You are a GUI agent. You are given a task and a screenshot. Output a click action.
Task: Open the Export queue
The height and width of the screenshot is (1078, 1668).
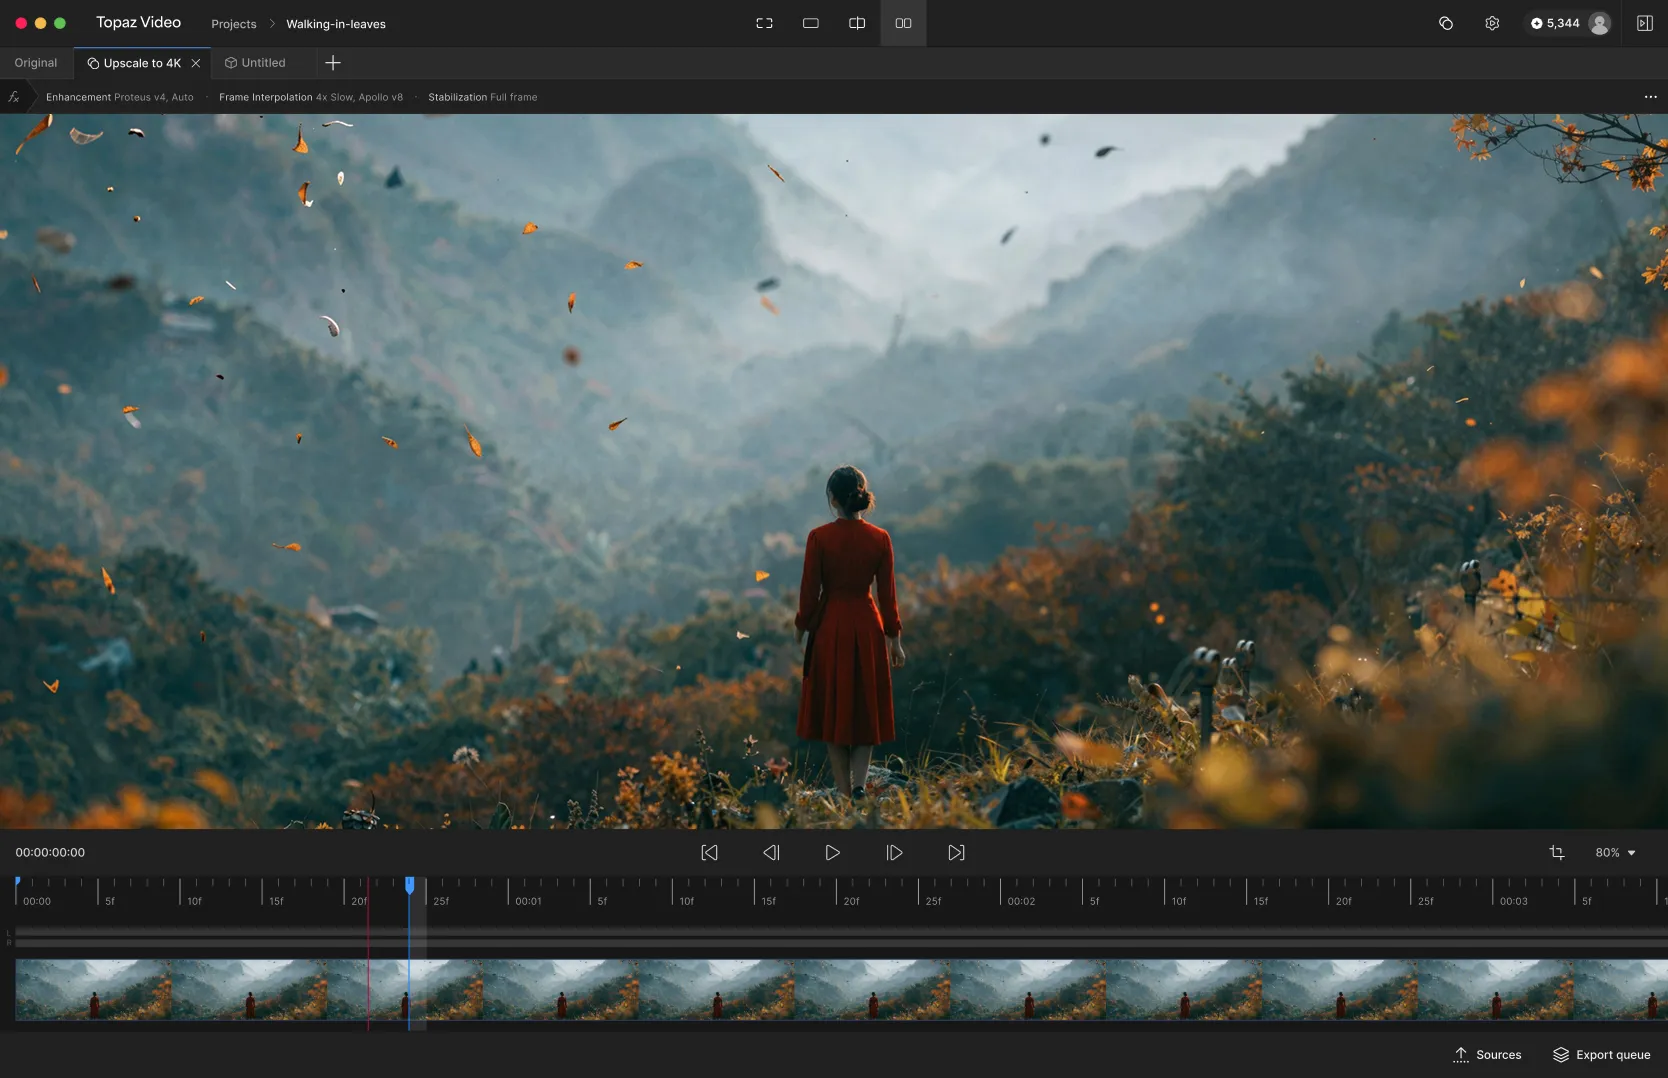[x=1602, y=1055]
